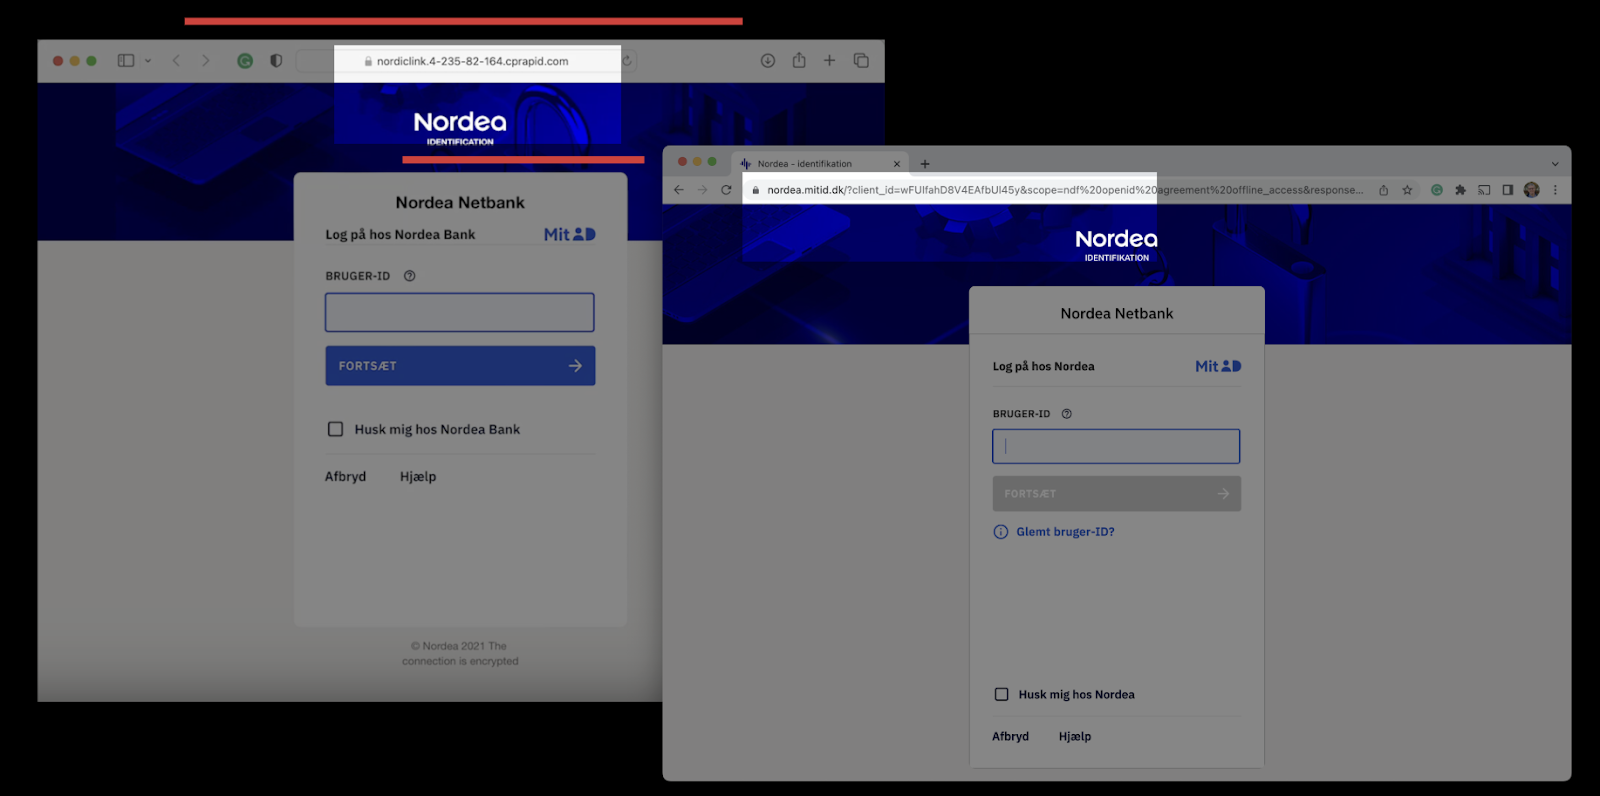This screenshot has height=796, width=1600.
Task: Toggle the Chrome side panel
Action: [x=1508, y=190]
